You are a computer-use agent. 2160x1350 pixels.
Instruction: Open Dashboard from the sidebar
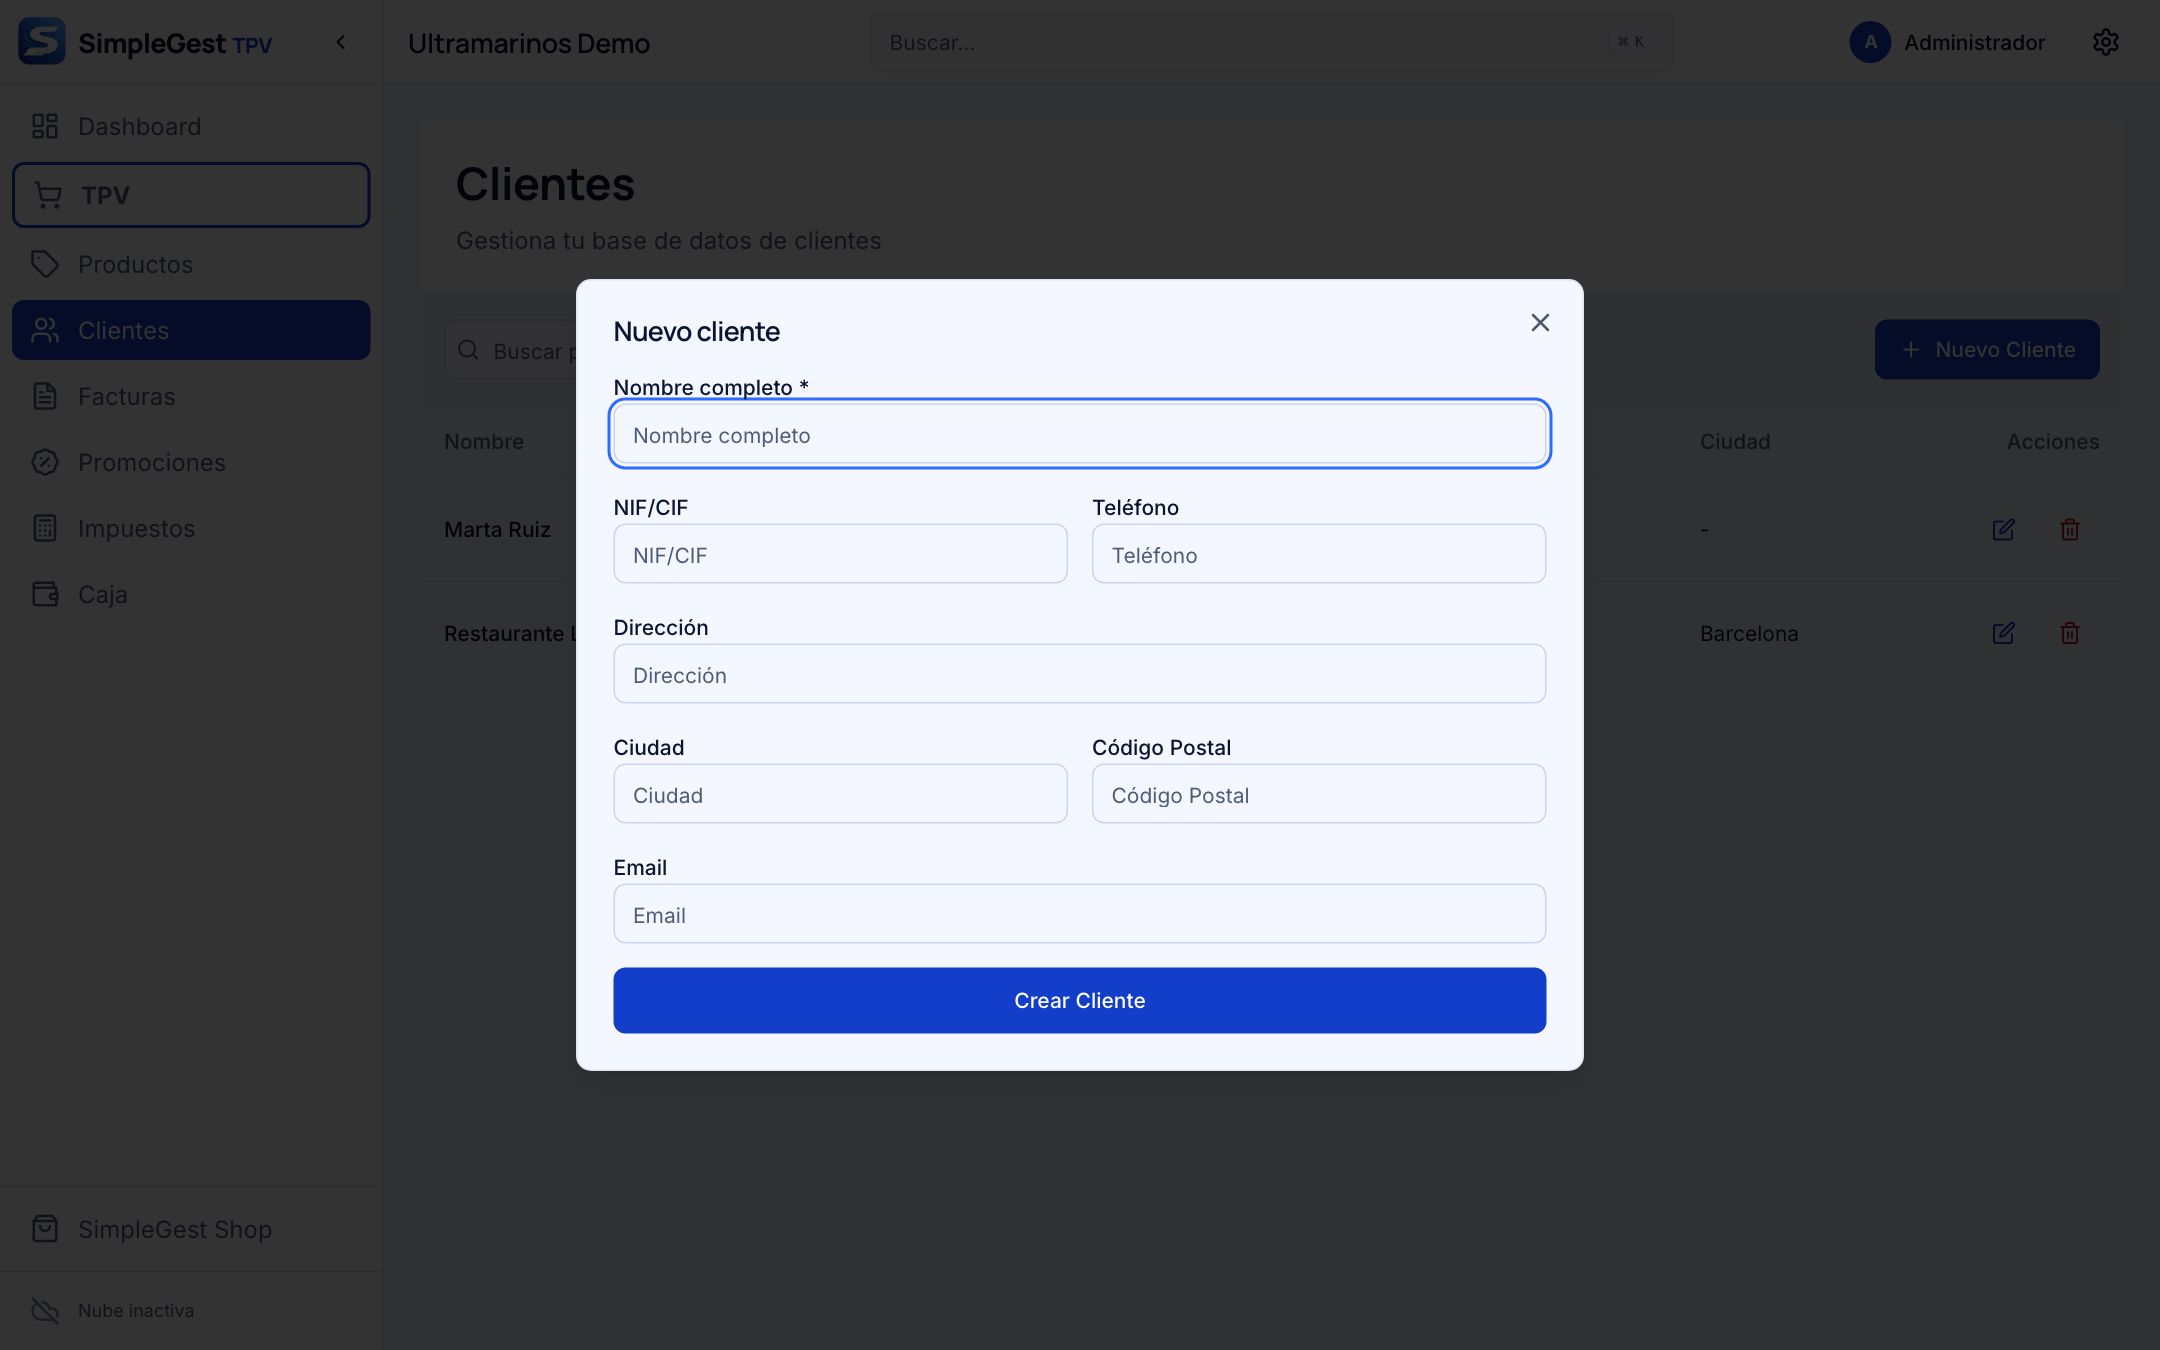pyautogui.click(x=191, y=126)
